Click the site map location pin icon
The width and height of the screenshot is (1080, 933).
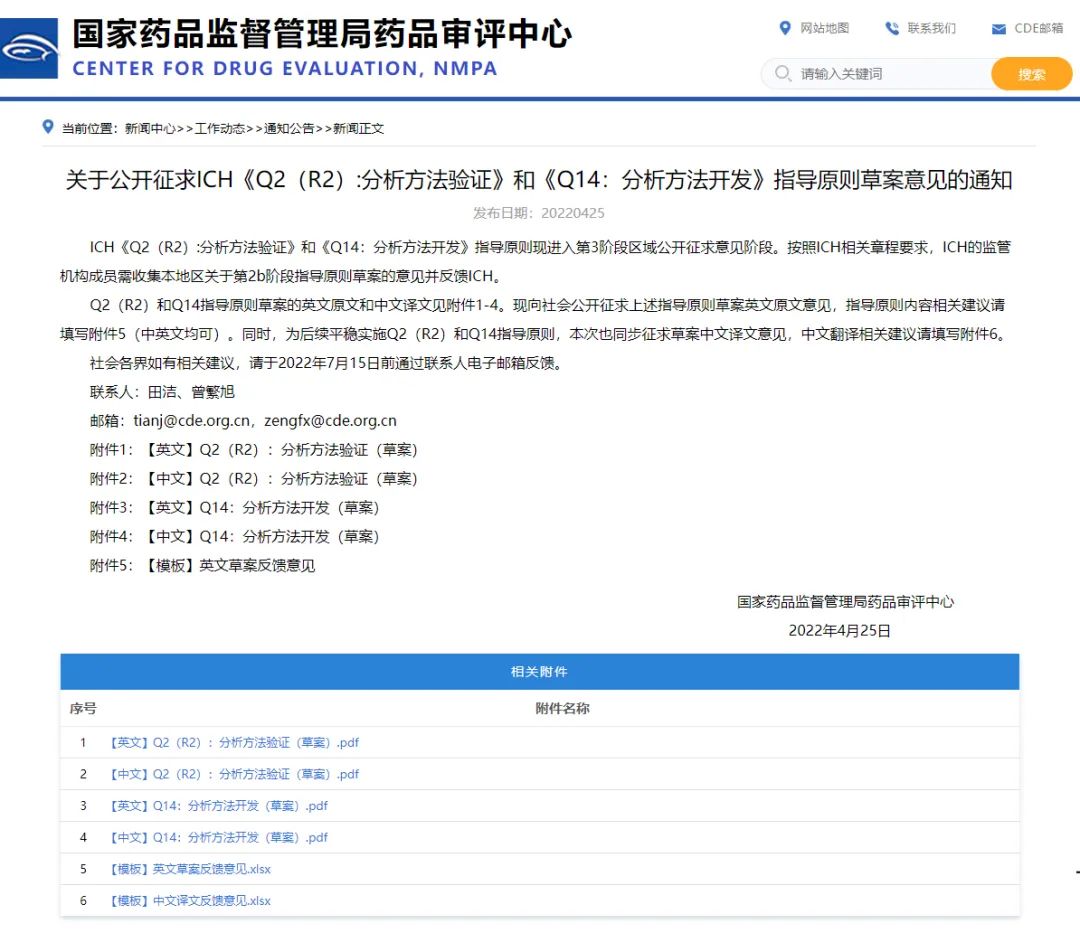(785, 28)
